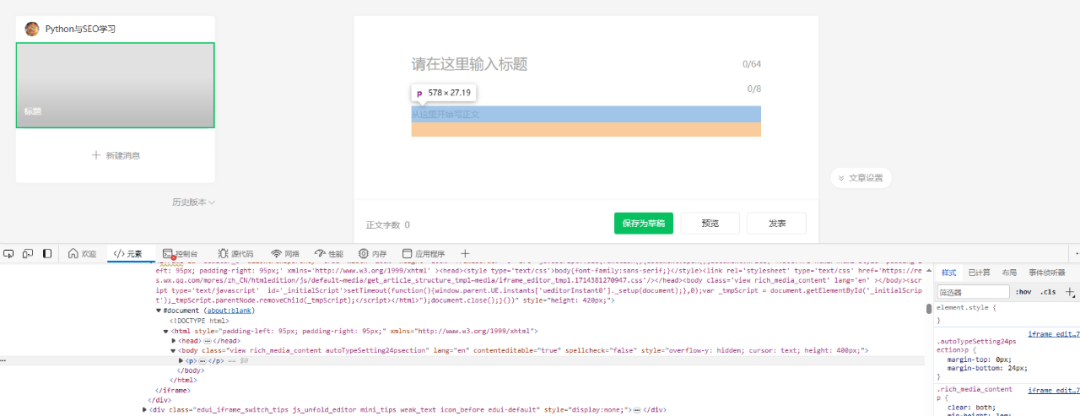
Task: Expand the 文章设置 article settings
Action: pyautogui.click(x=861, y=178)
